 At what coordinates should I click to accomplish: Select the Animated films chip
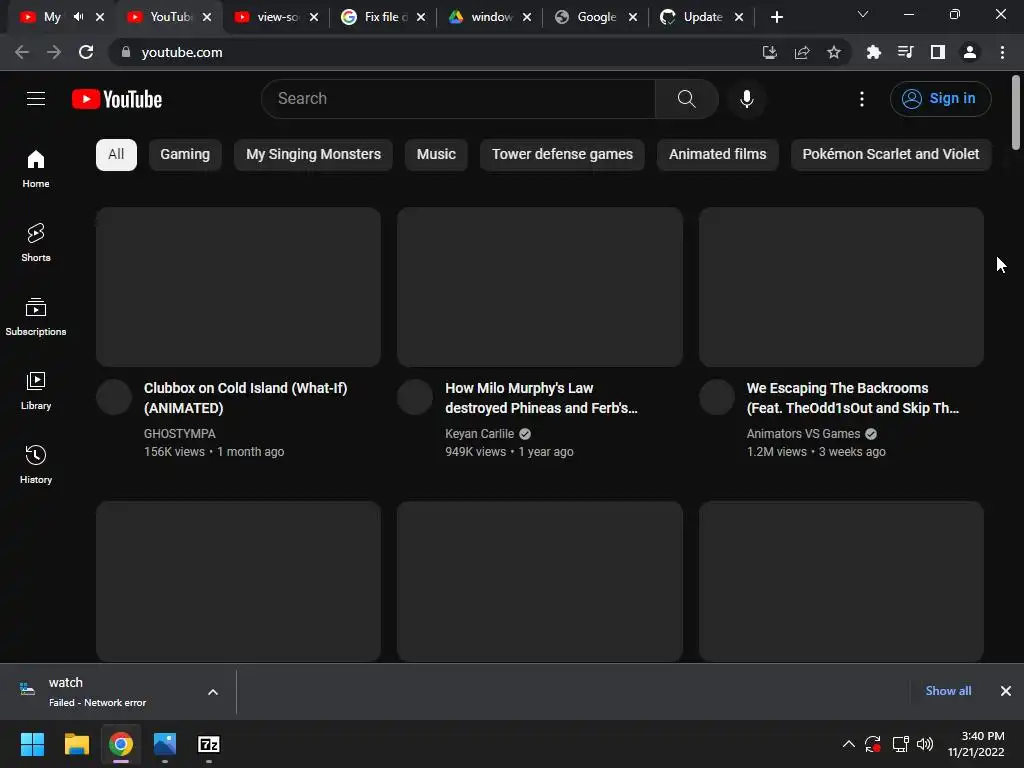point(718,155)
